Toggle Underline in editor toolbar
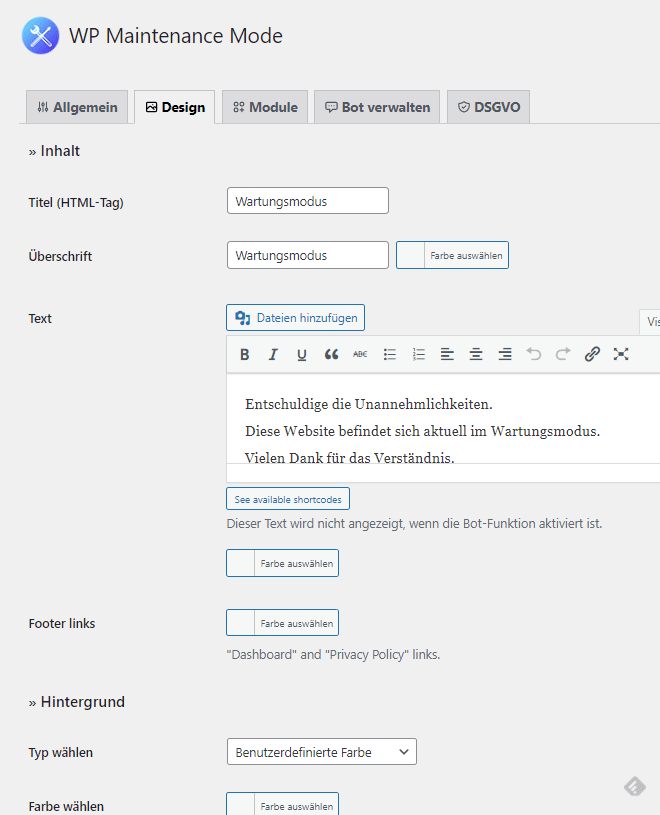 (x=302, y=354)
